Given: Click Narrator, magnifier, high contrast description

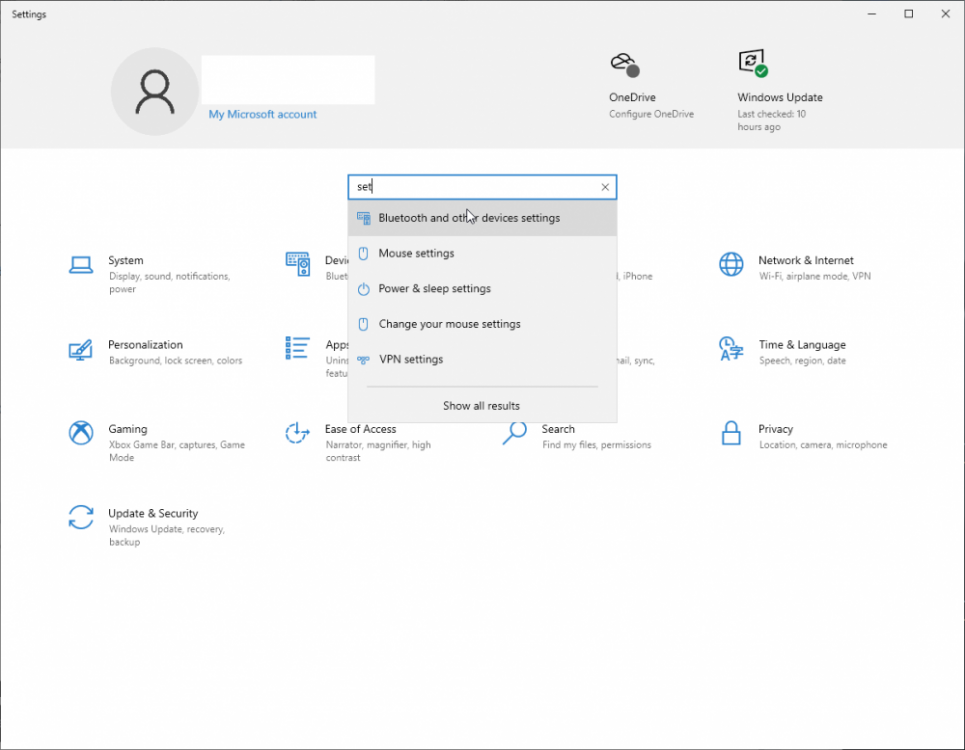Looking at the screenshot, I should click(x=378, y=451).
